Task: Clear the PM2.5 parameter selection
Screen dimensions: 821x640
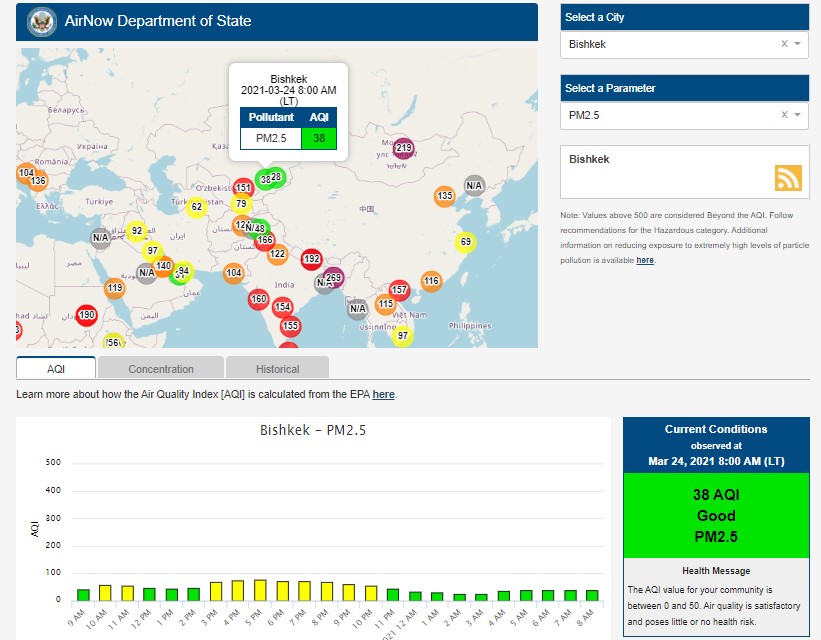Action: pyautogui.click(x=784, y=115)
